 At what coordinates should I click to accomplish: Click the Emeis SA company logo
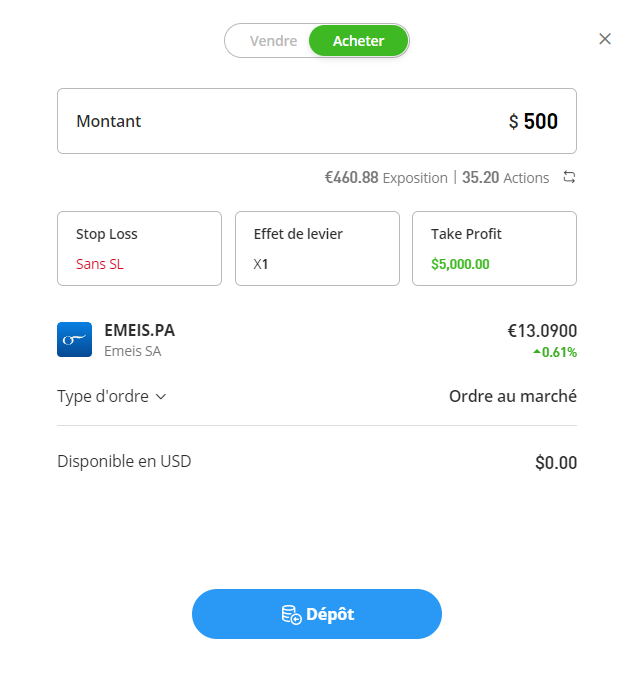click(74, 340)
